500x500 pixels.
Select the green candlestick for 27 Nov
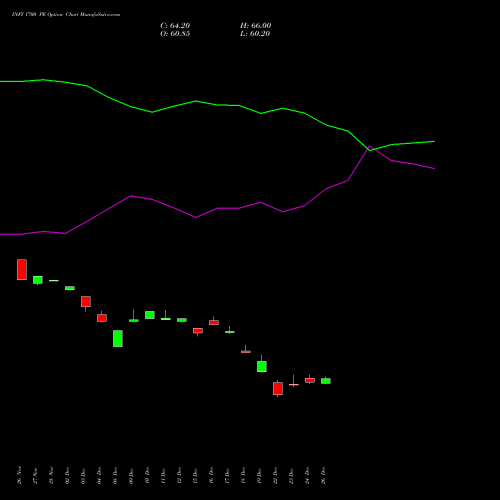click(38, 280)
